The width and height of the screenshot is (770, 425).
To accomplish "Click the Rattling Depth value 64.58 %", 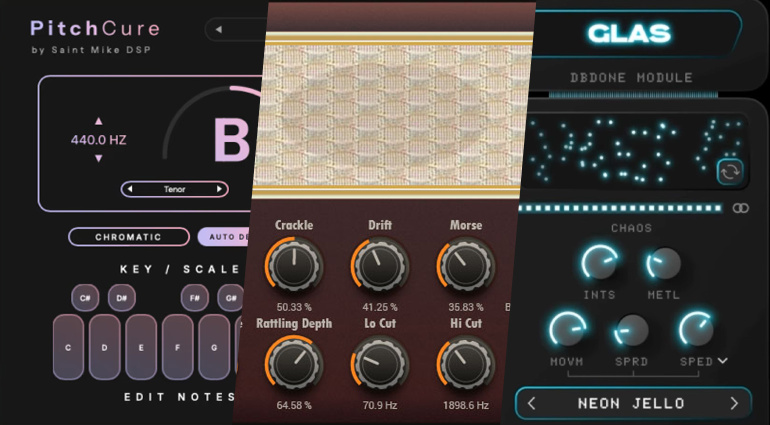I will click(x=294, y=405).
